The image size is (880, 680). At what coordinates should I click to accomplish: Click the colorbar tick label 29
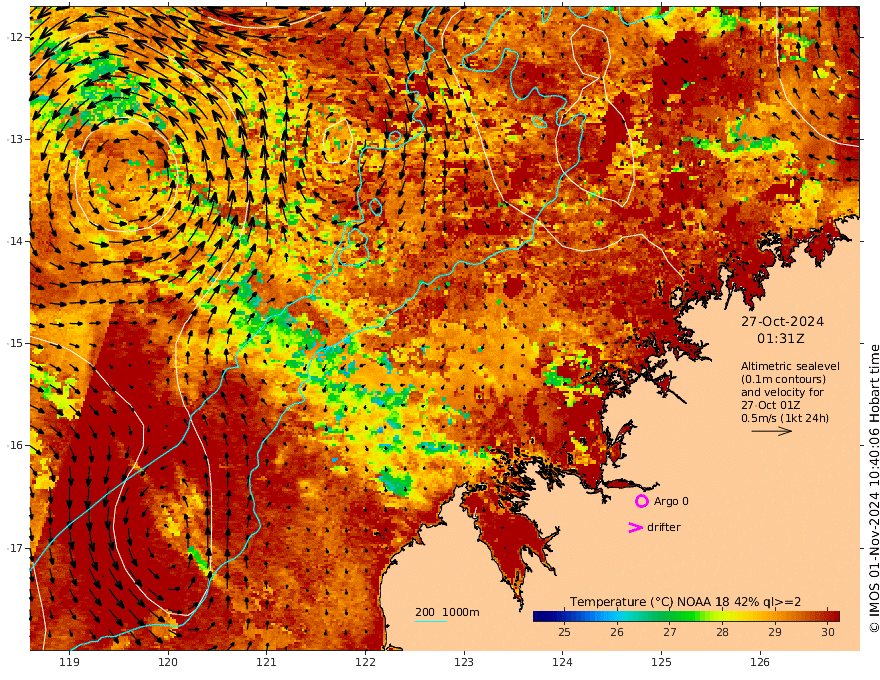pyautogui.click(x=775, y=632)
